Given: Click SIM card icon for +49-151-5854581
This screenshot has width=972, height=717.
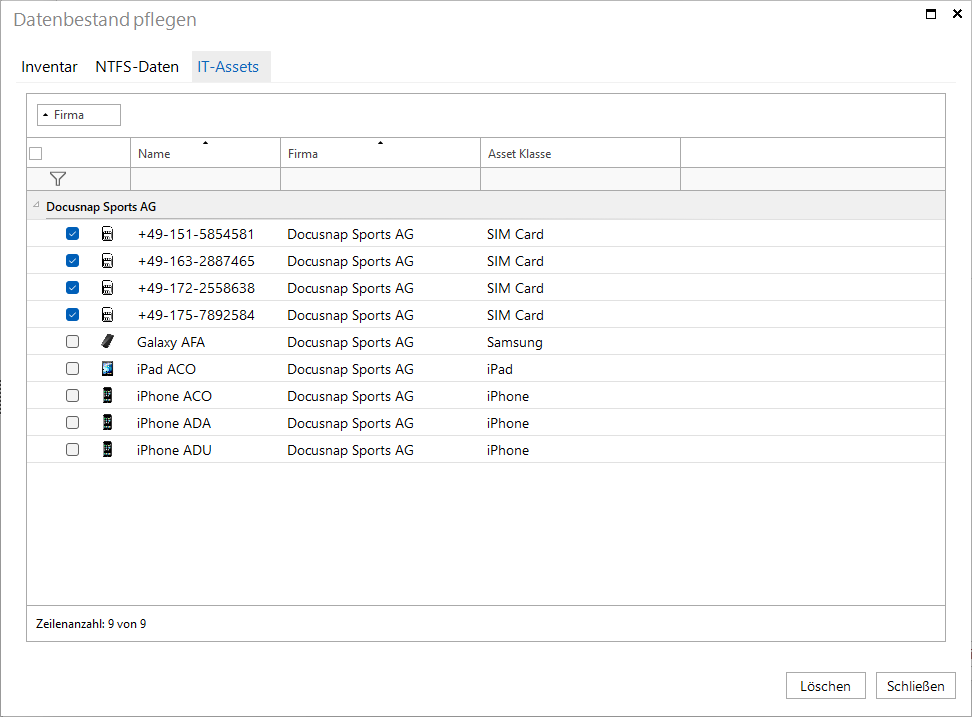Looking at the screenshot, I should [x=107, y=234].
